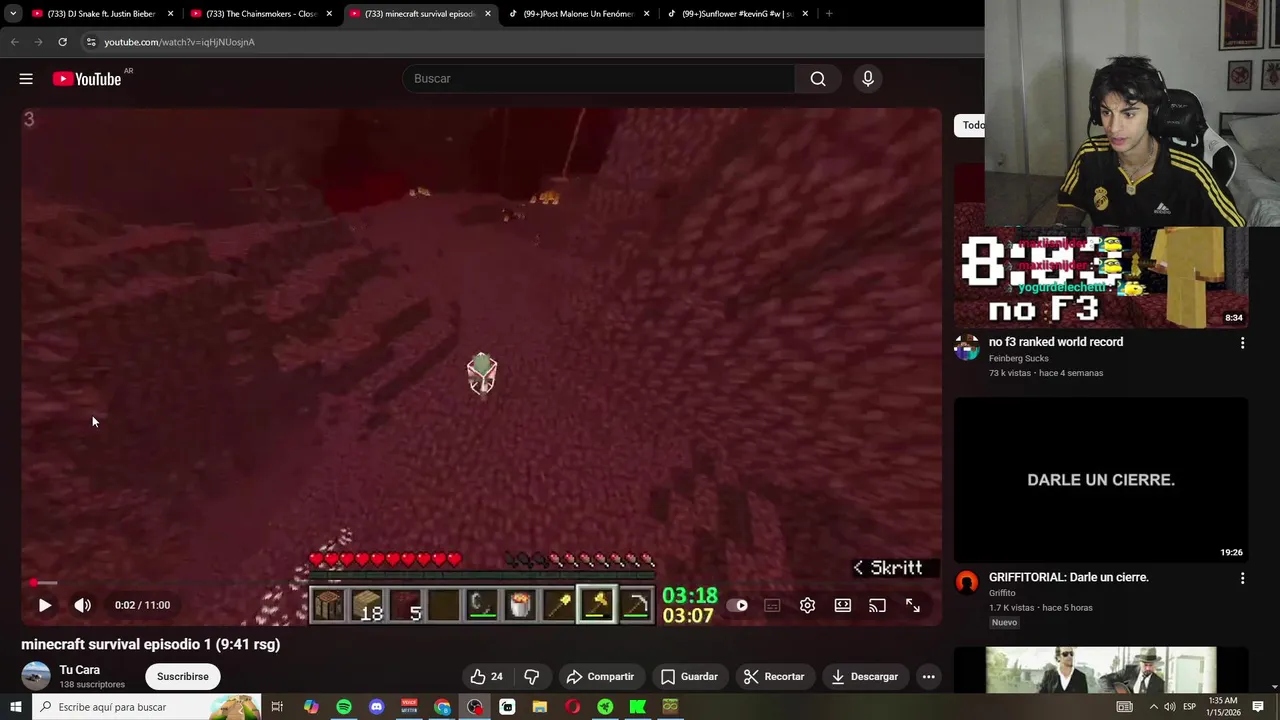The width and height of the screenshot is (1280, 720).
Task: Toggle subtitles on the video
Action: [772, 605]
